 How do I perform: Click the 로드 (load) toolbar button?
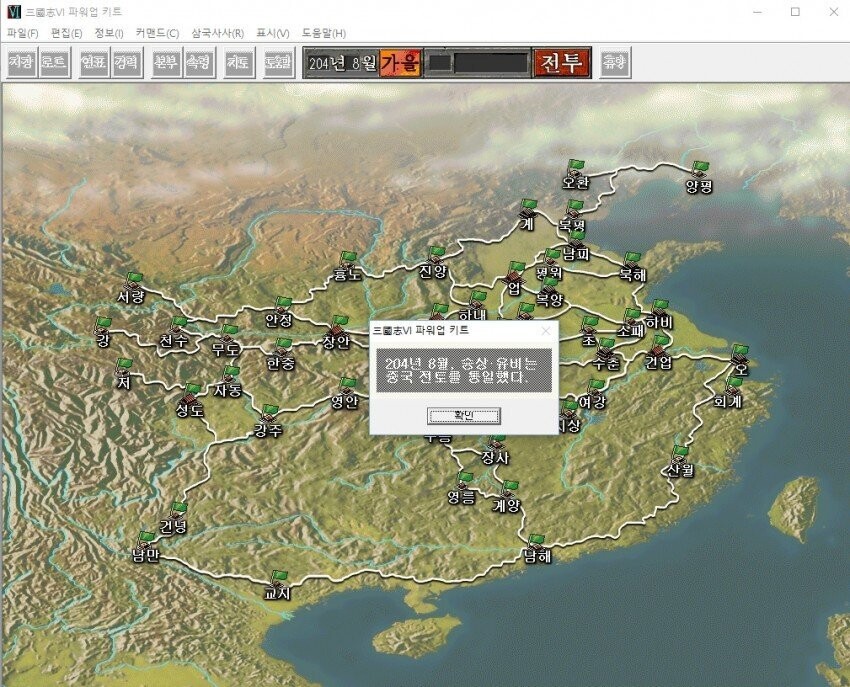pyautogui.click(x=54, y=63)
